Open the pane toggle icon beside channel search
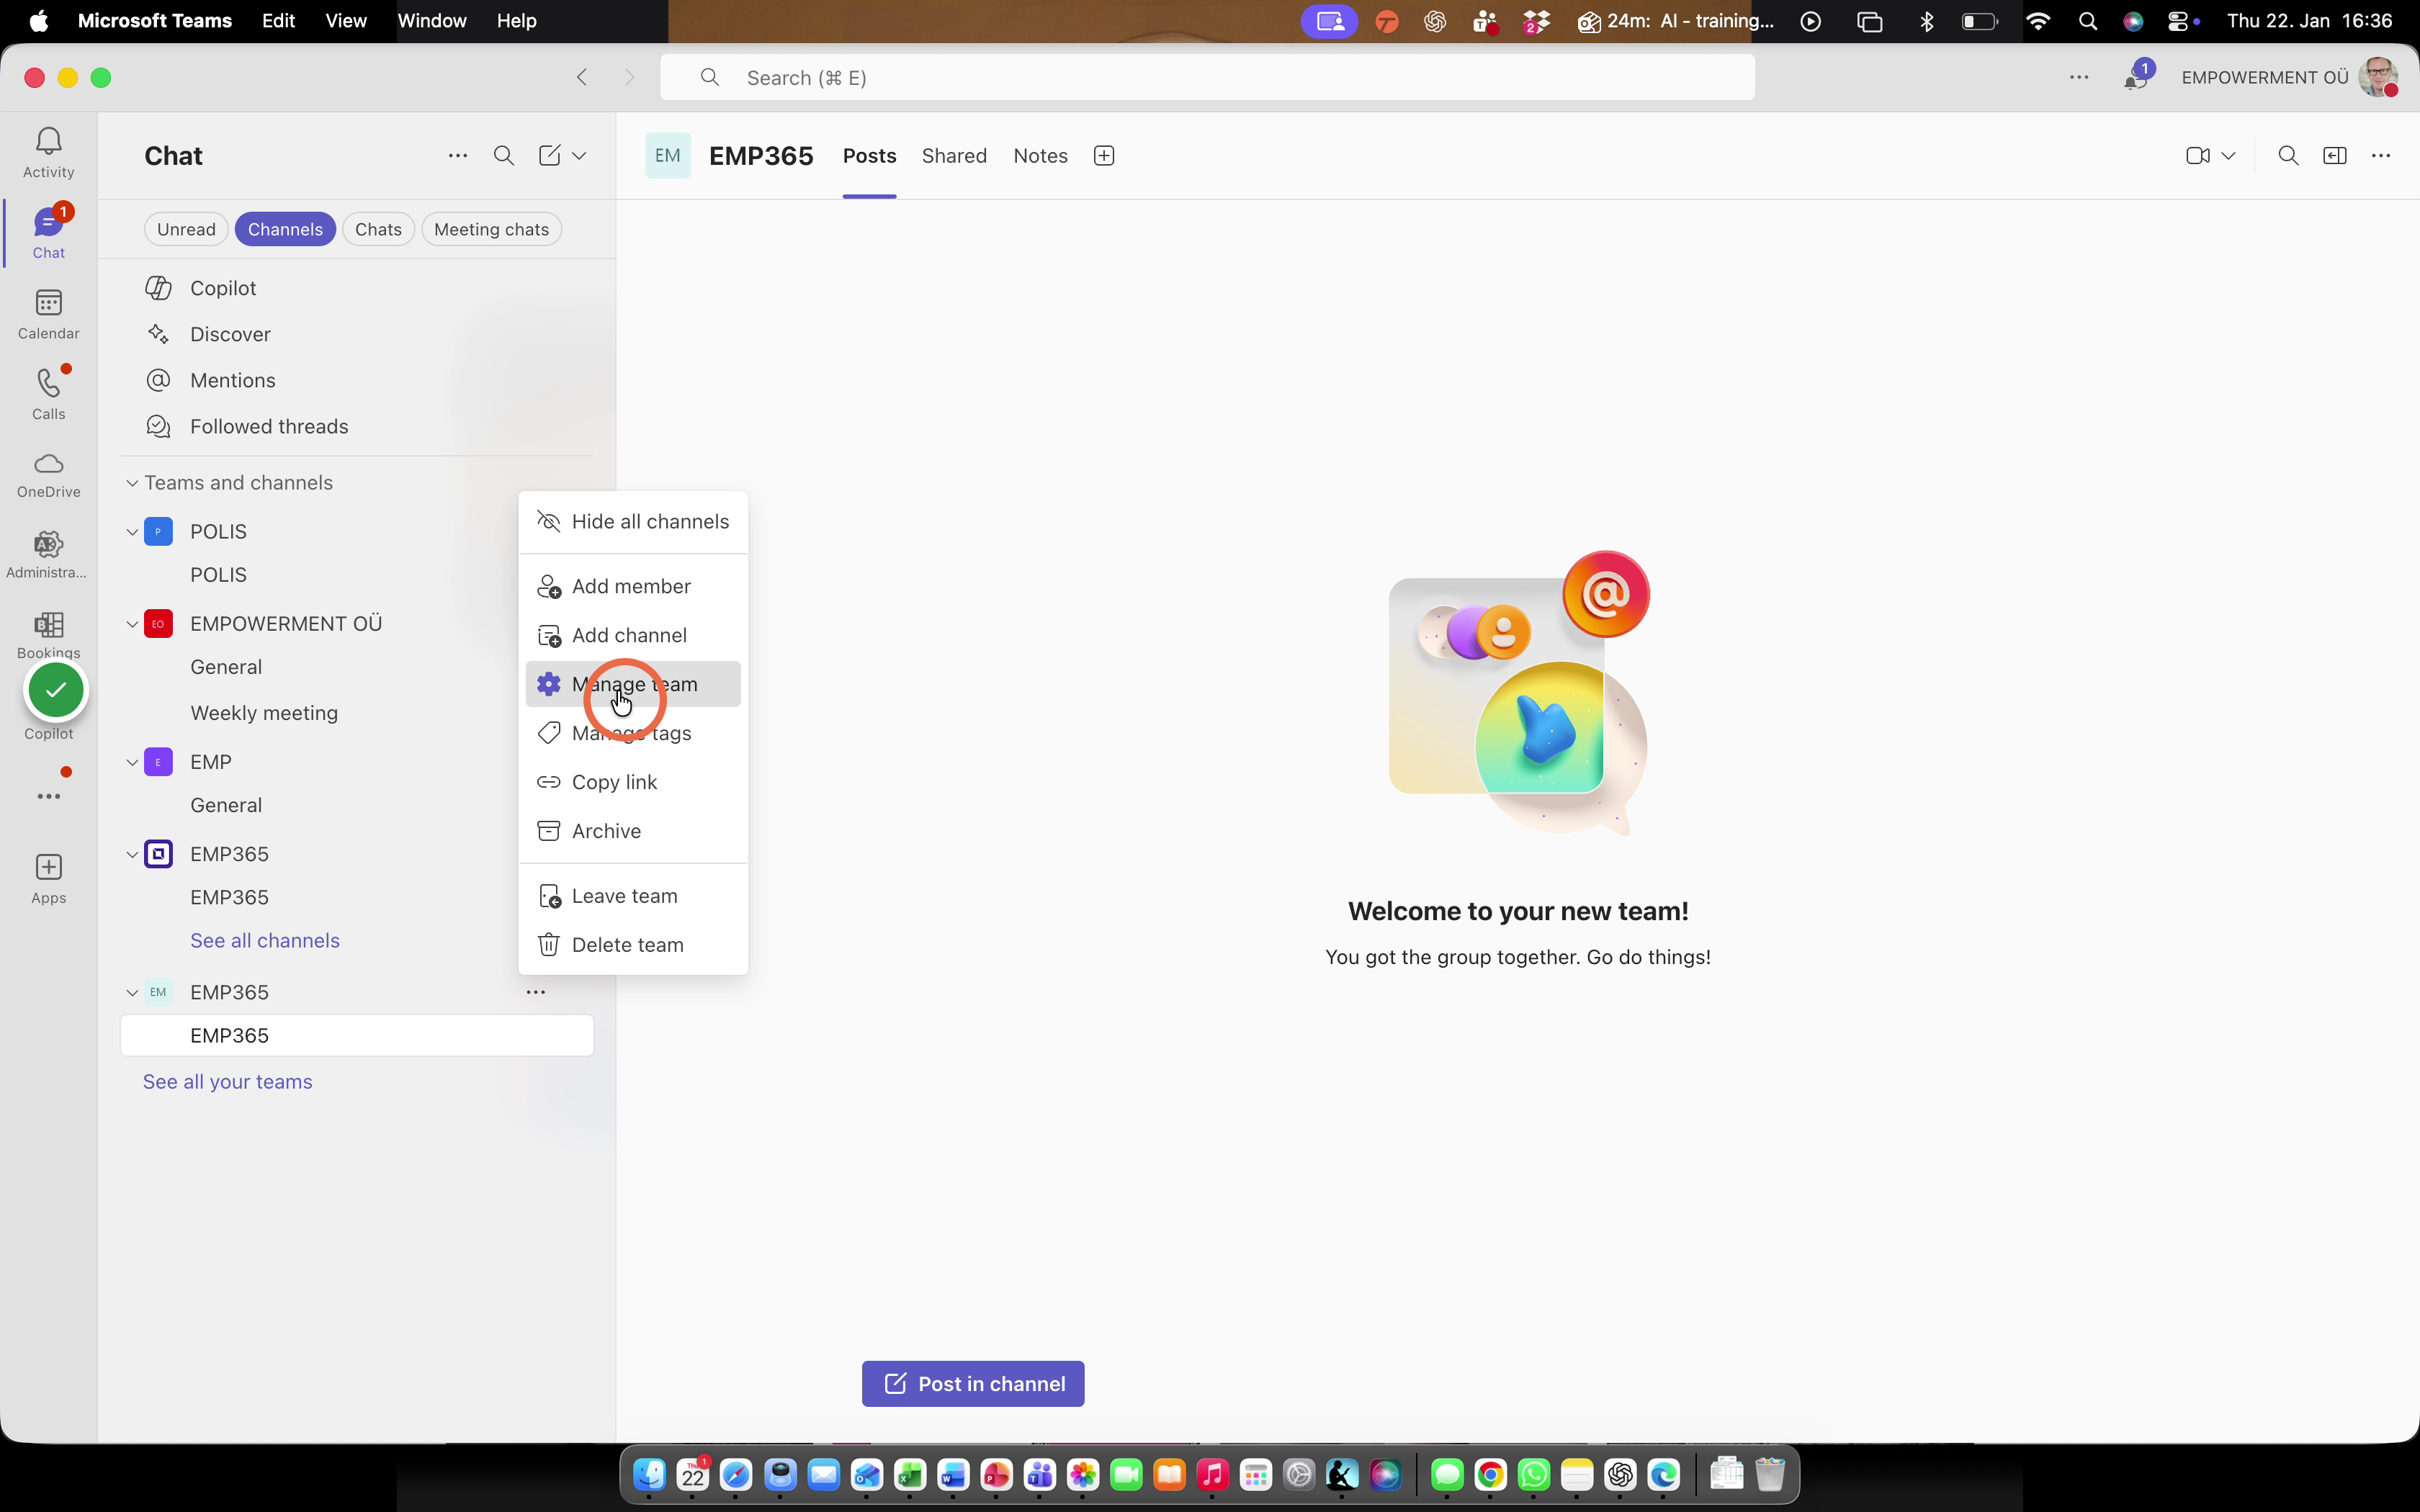 click(x=2335, y=156)
